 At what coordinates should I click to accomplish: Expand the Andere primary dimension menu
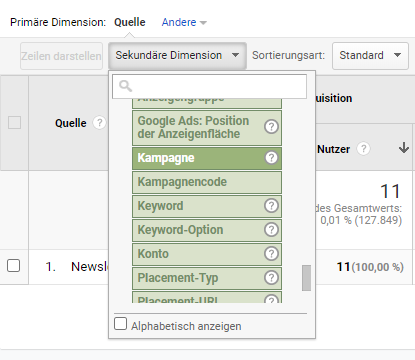[x=184, y=22]
